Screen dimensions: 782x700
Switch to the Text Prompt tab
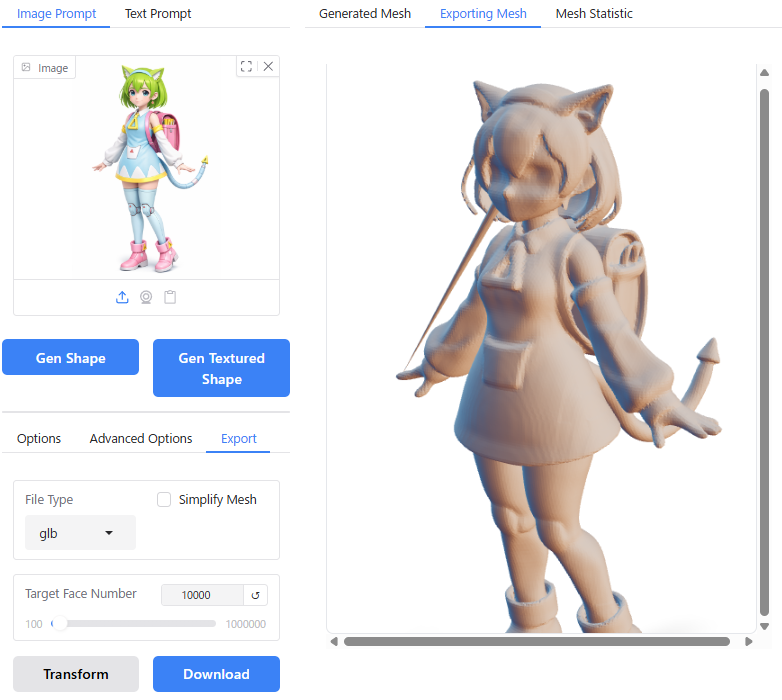[x=158, y=14]
